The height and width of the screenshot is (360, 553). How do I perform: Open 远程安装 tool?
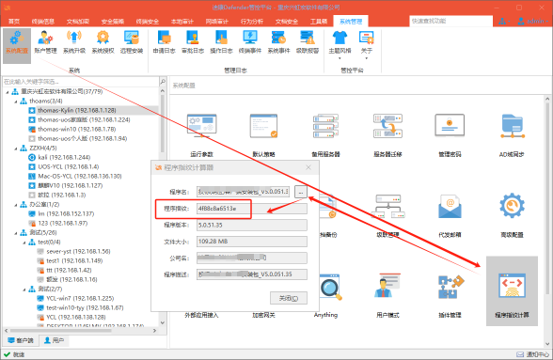point(132,42)
